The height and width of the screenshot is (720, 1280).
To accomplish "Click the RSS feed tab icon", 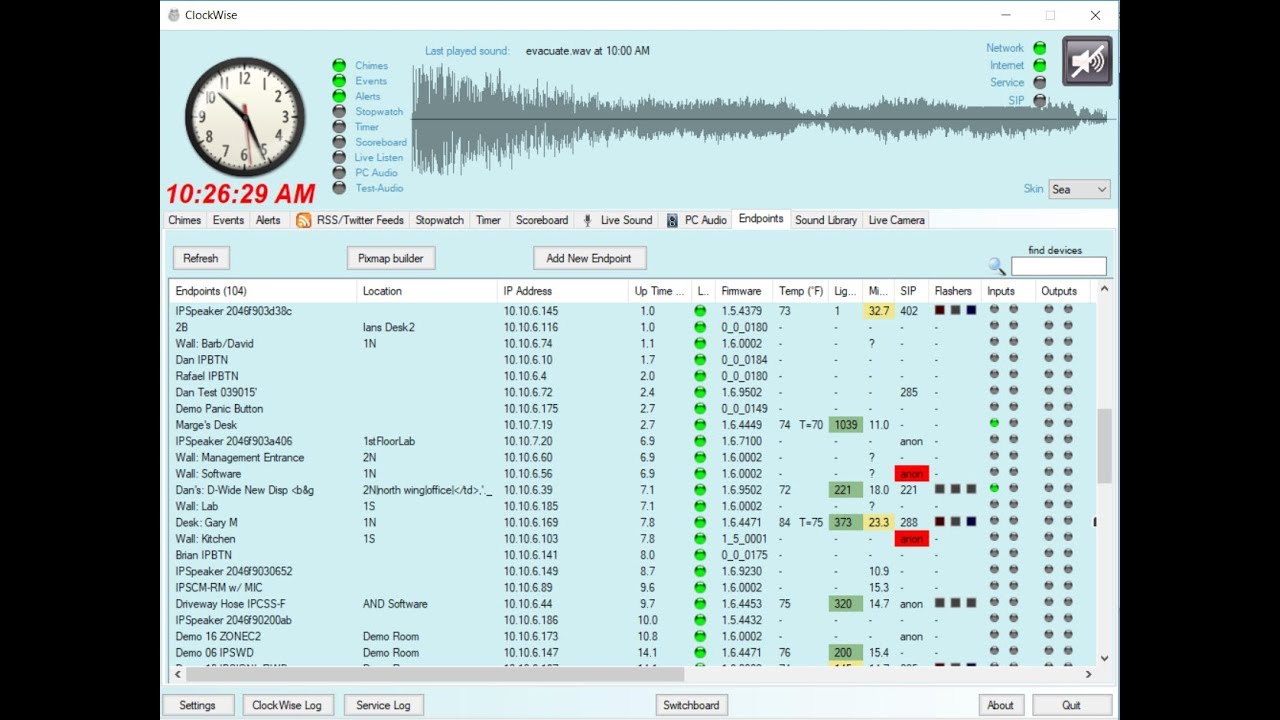I will click(303, 220).
